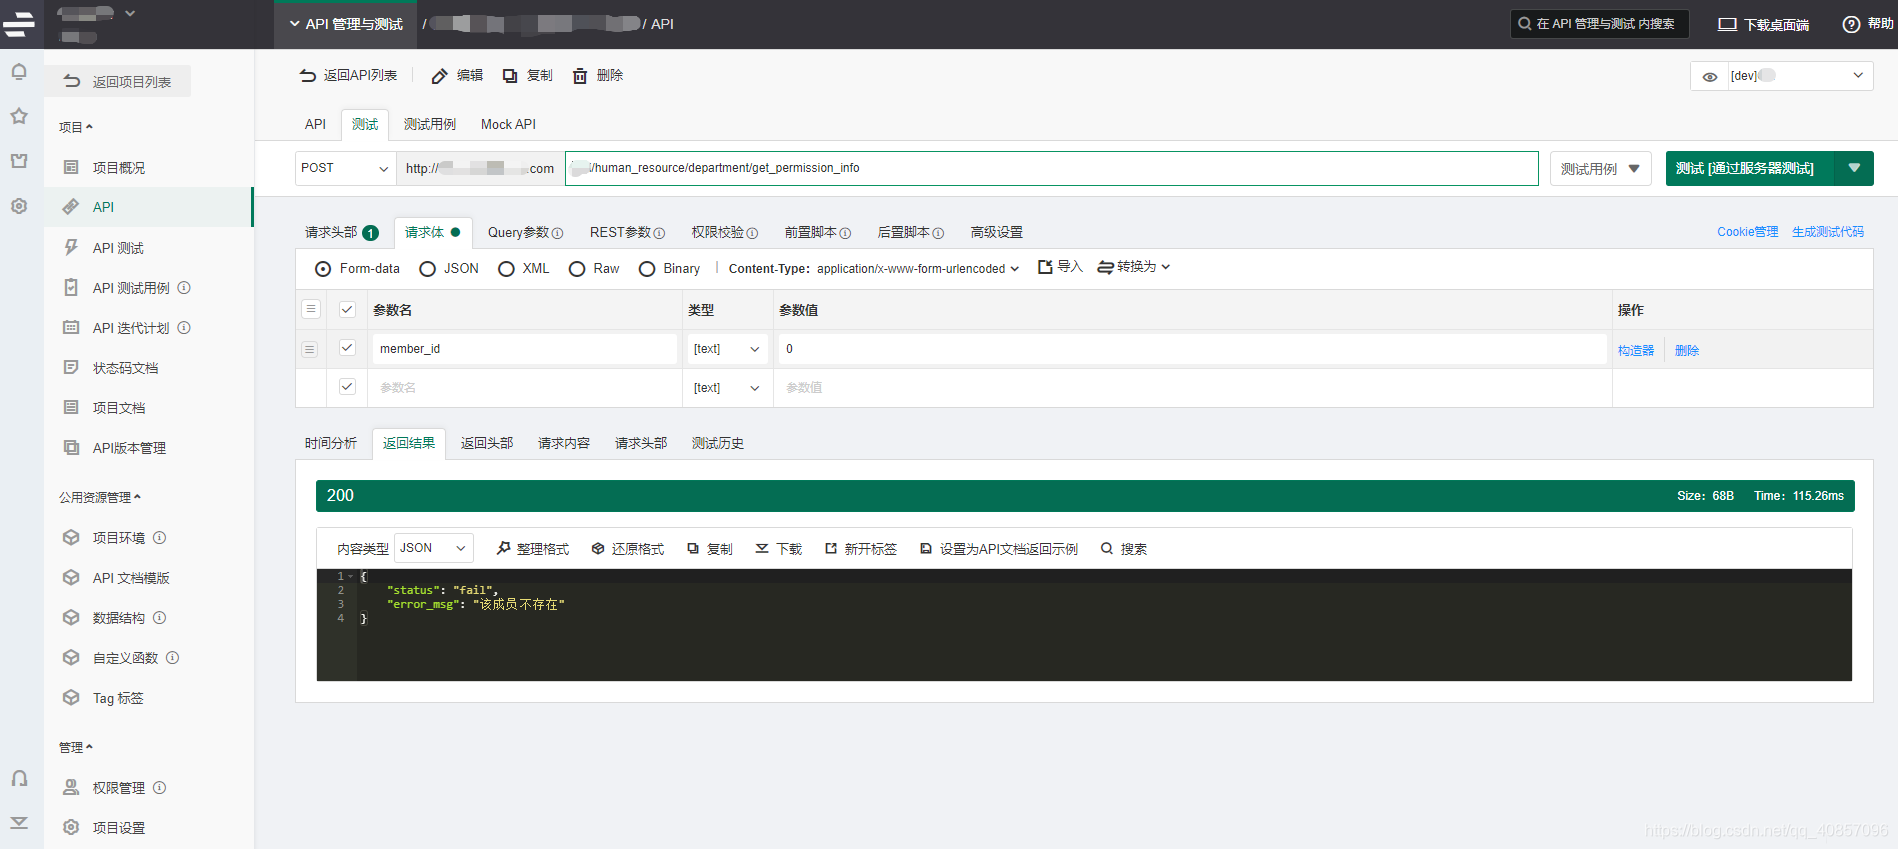Image resolution: width=1898 pixels, height=849 pixels.
Task: Click the drag handle of the member_id row
Action: (310, 349)
